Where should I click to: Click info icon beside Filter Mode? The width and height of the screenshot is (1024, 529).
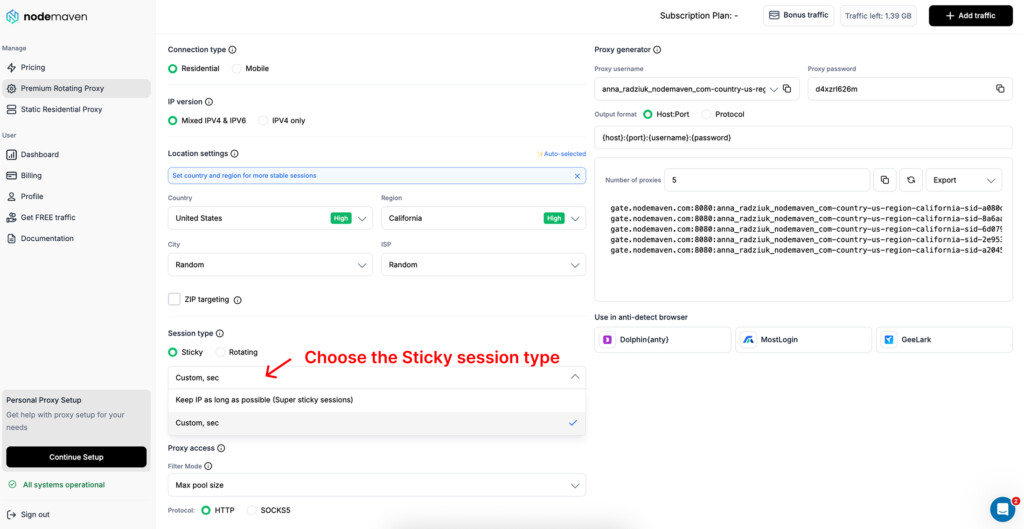pos(208,466)
